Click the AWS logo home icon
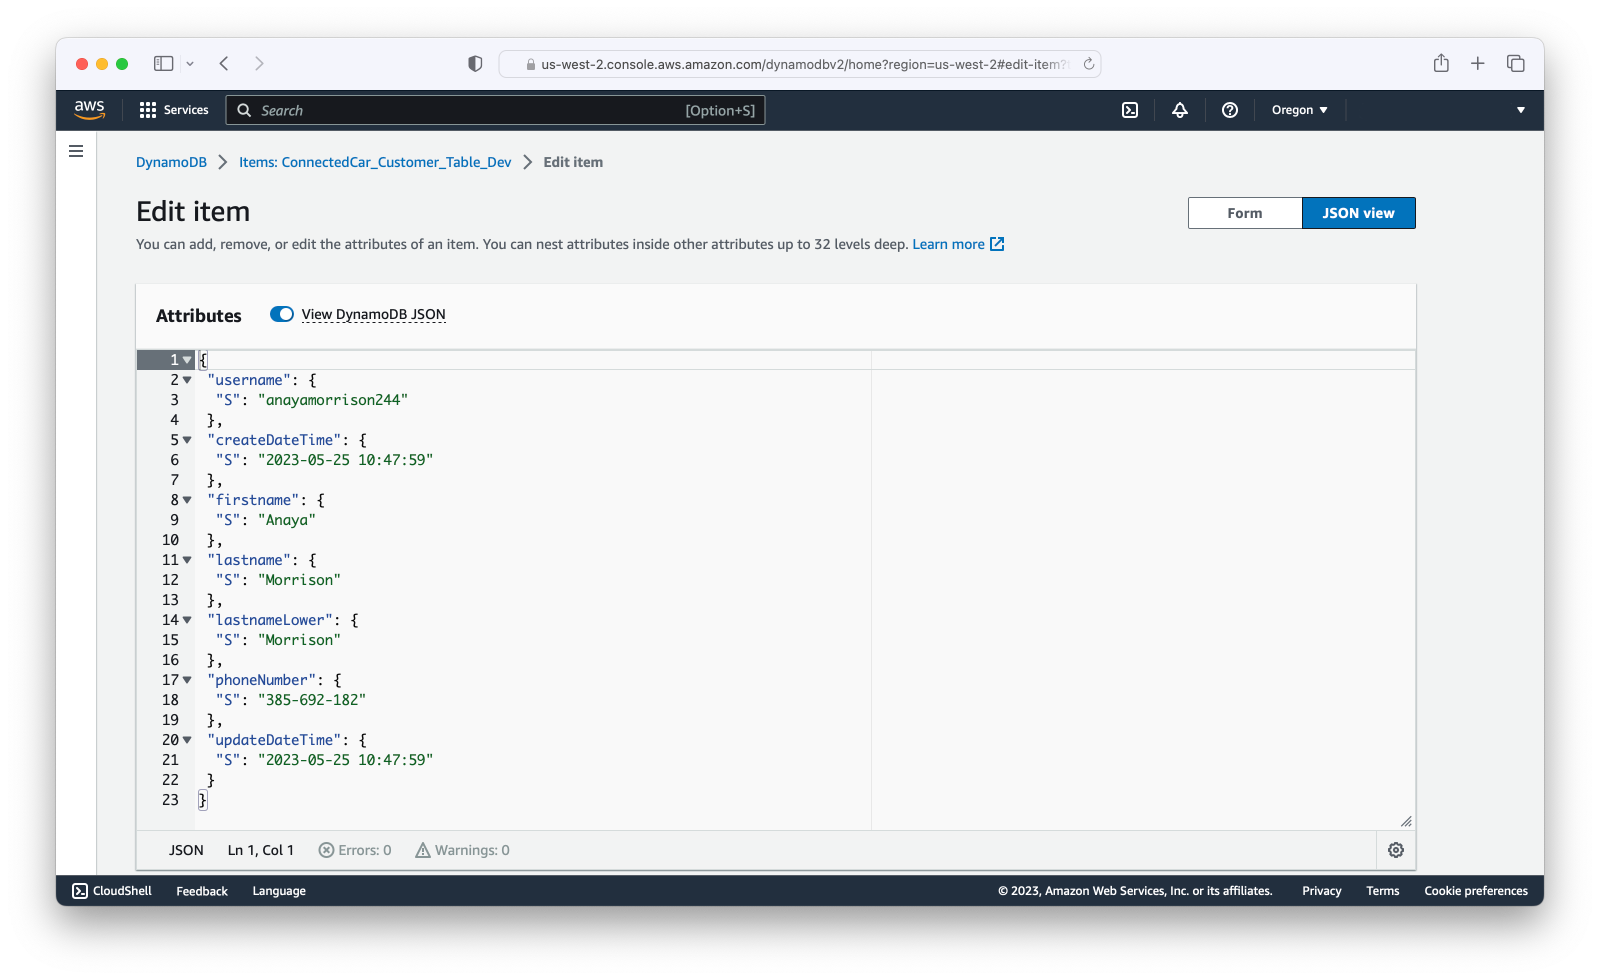This screenshot has width=1600, height=980. (x=89, y=110)
